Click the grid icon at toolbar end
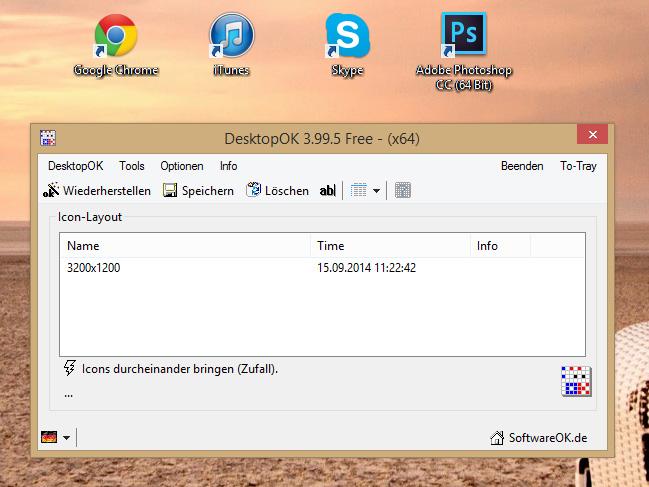Image resolution: width=649 pixels, height=487 pixels. point(403,190)
